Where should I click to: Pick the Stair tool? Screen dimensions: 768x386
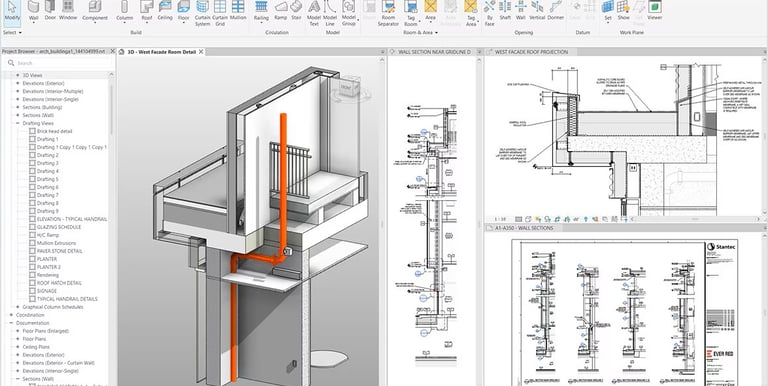(296, 11)
